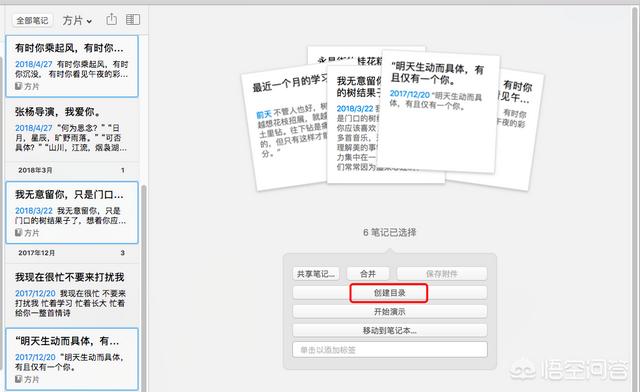Image resolution: width=640 pixels, height=392 pixels.
Task: Click the 方片 notebook icon in first note
Action: pos(18,86)
